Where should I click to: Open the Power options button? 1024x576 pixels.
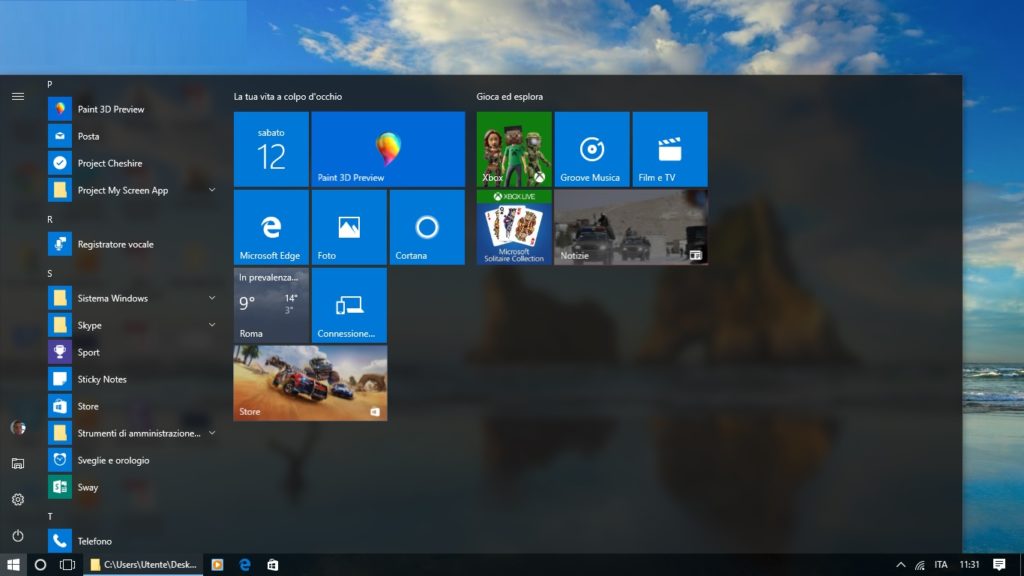(x=18, y=536)
